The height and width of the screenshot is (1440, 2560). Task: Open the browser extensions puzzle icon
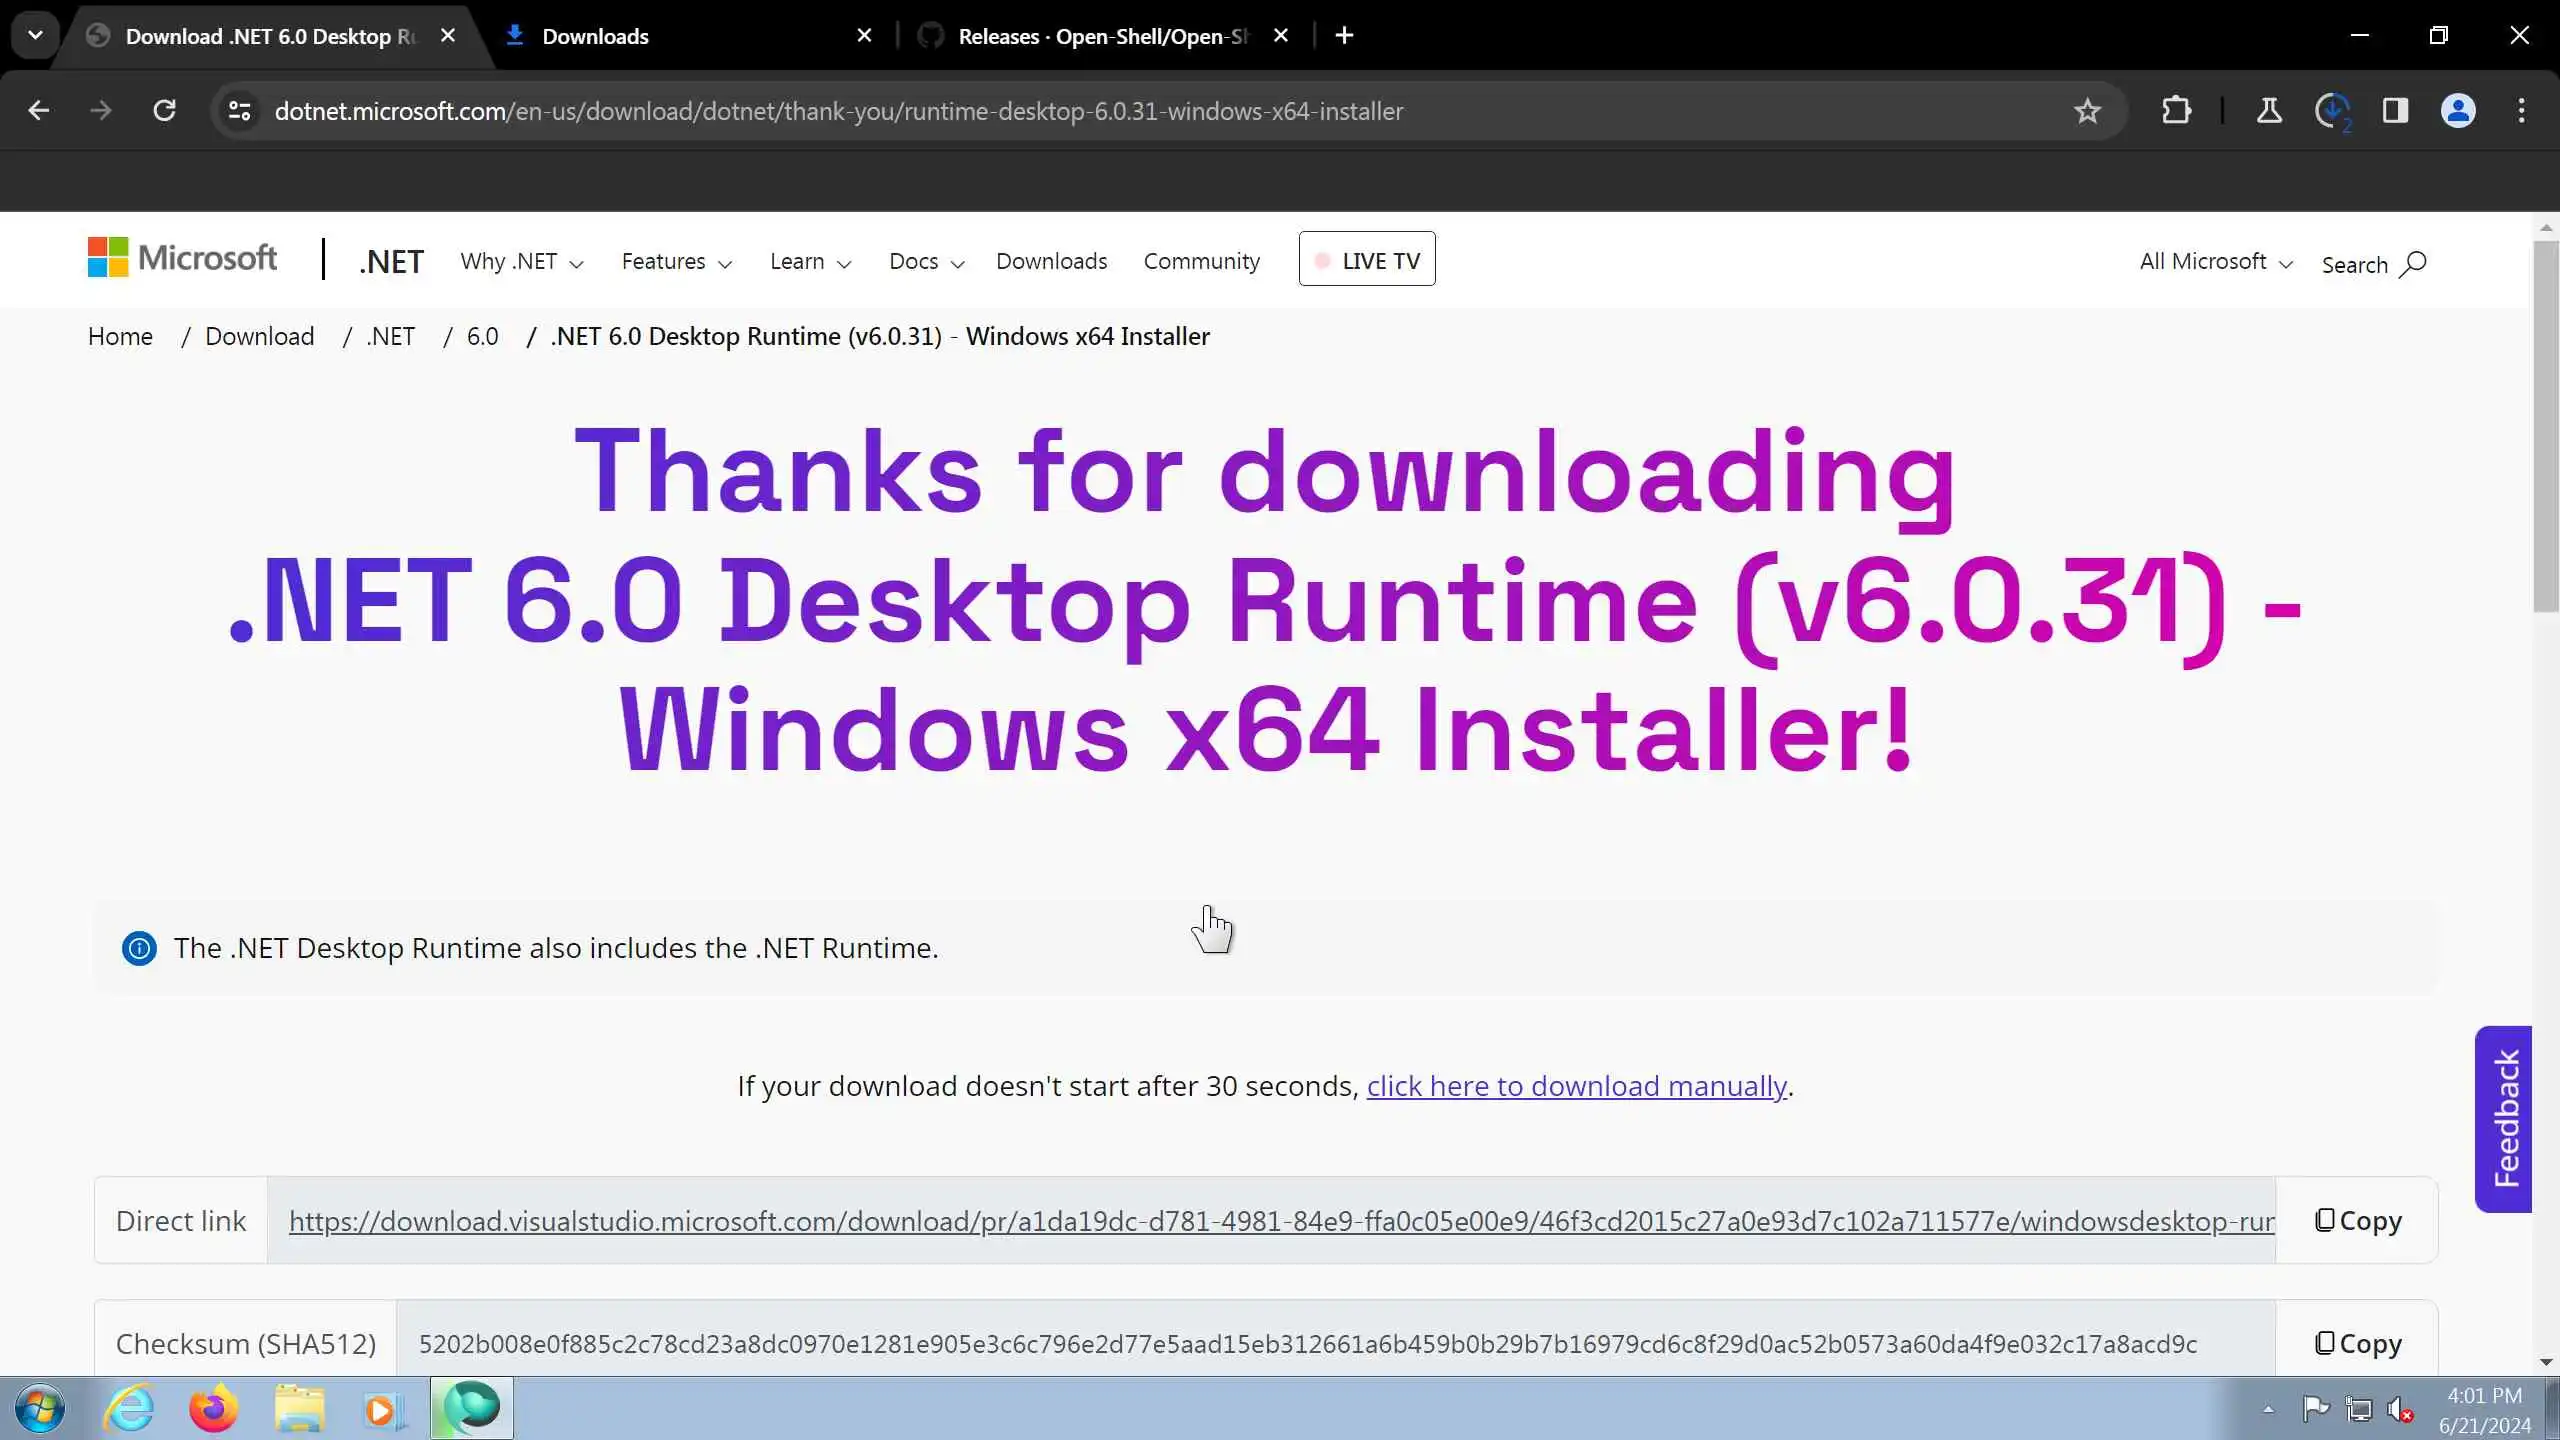pos(2176,111)
